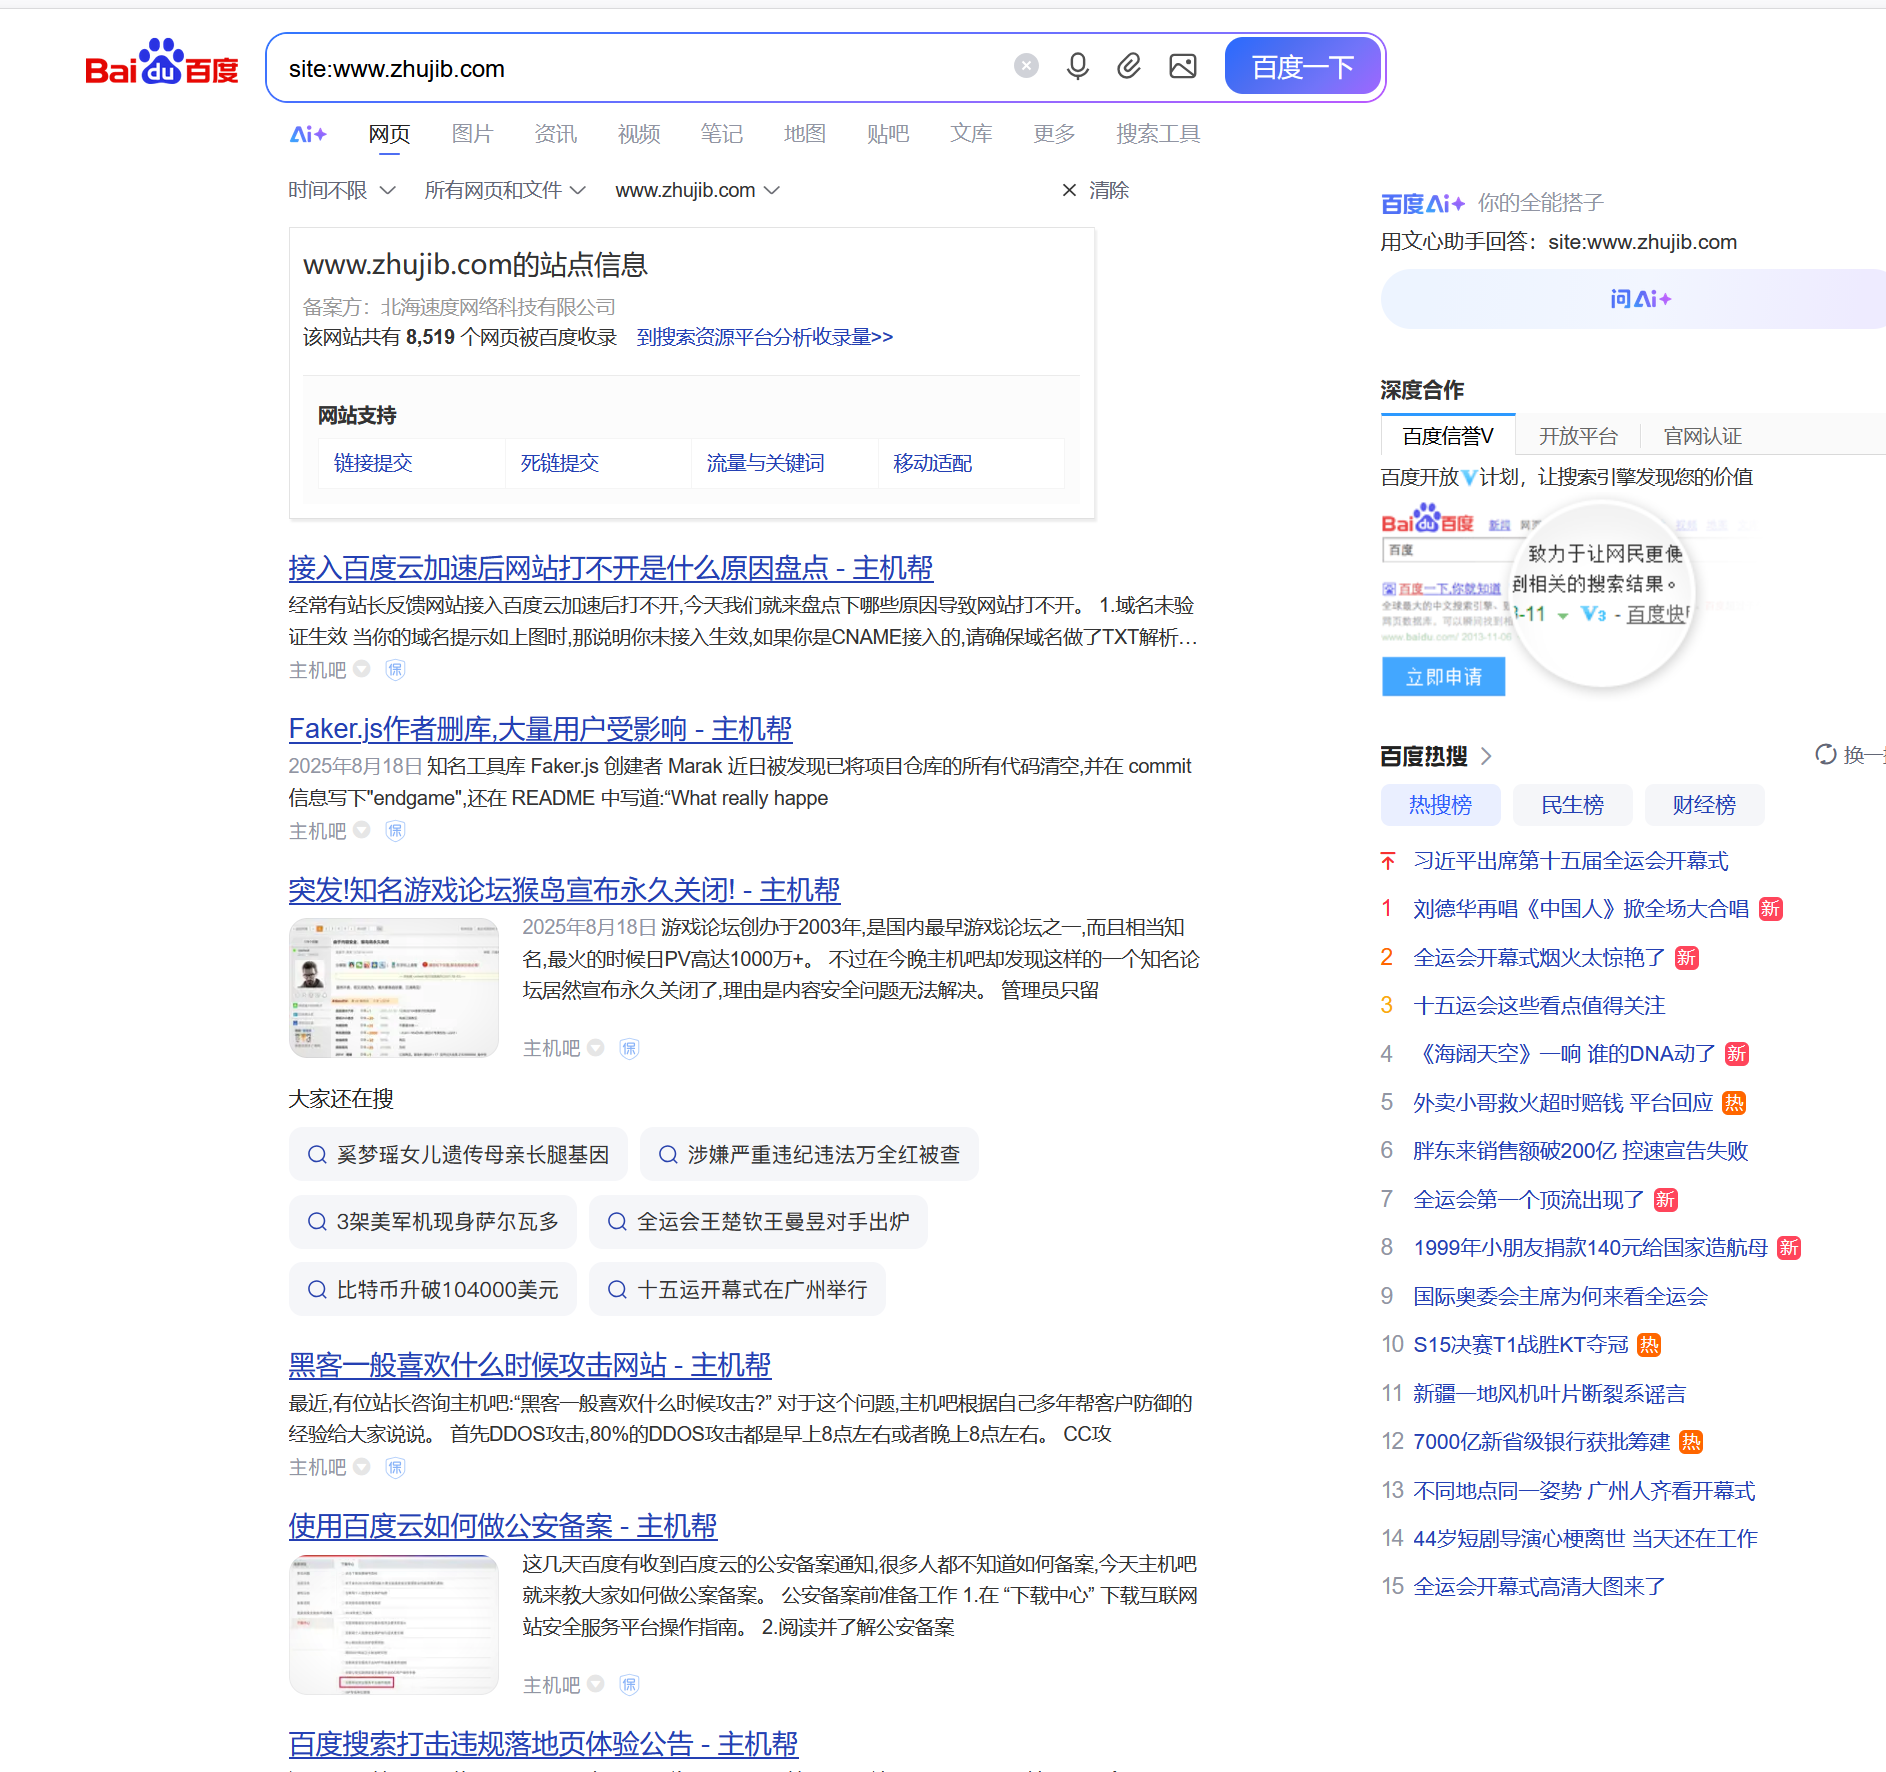Switch to the 图片 tab
Viewport: 1886px width, 1772px height.
[x=472, y=134]
